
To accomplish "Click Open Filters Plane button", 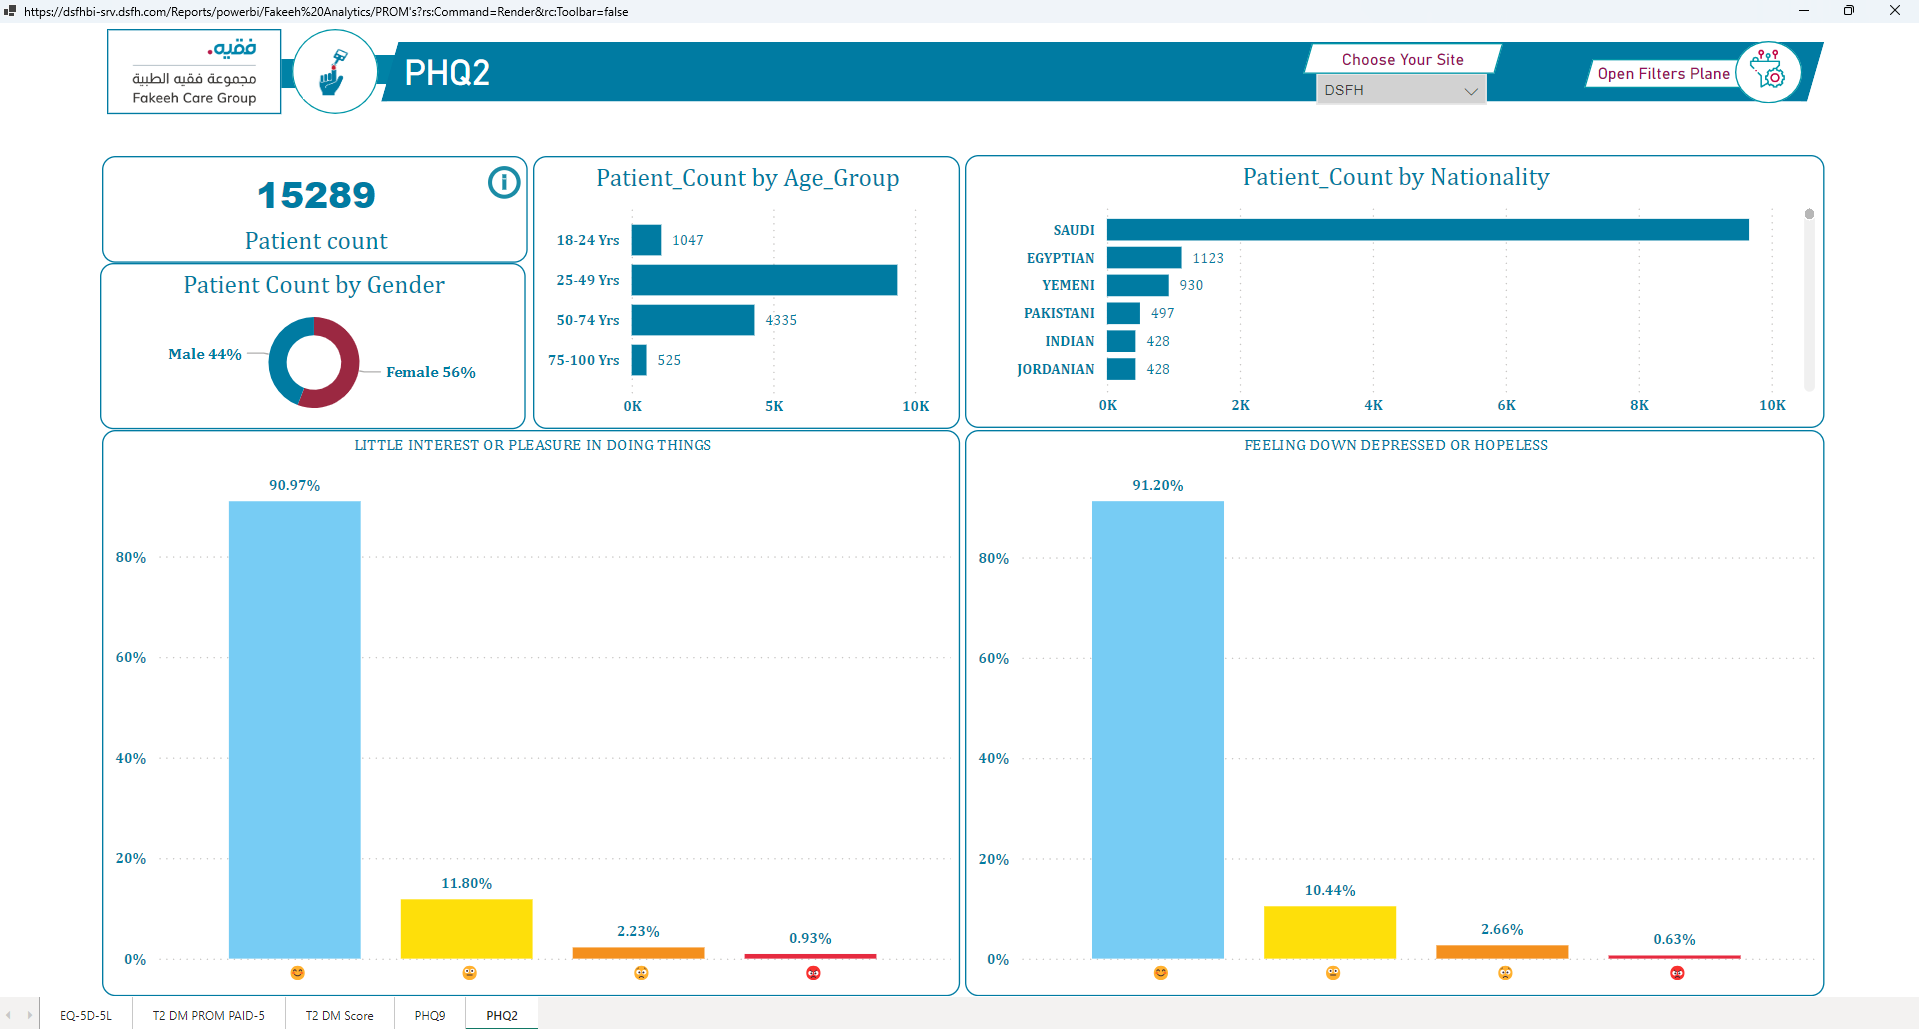I will tap(1663, 74).
